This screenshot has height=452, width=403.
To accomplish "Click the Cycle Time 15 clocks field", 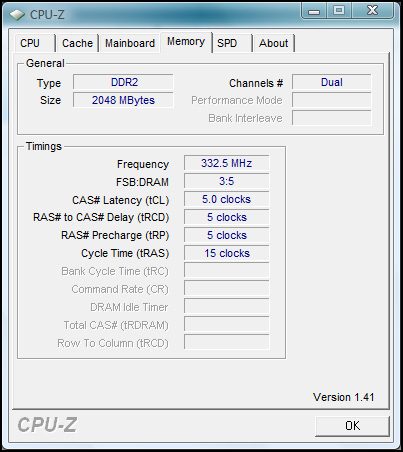I will click(227, 253).
